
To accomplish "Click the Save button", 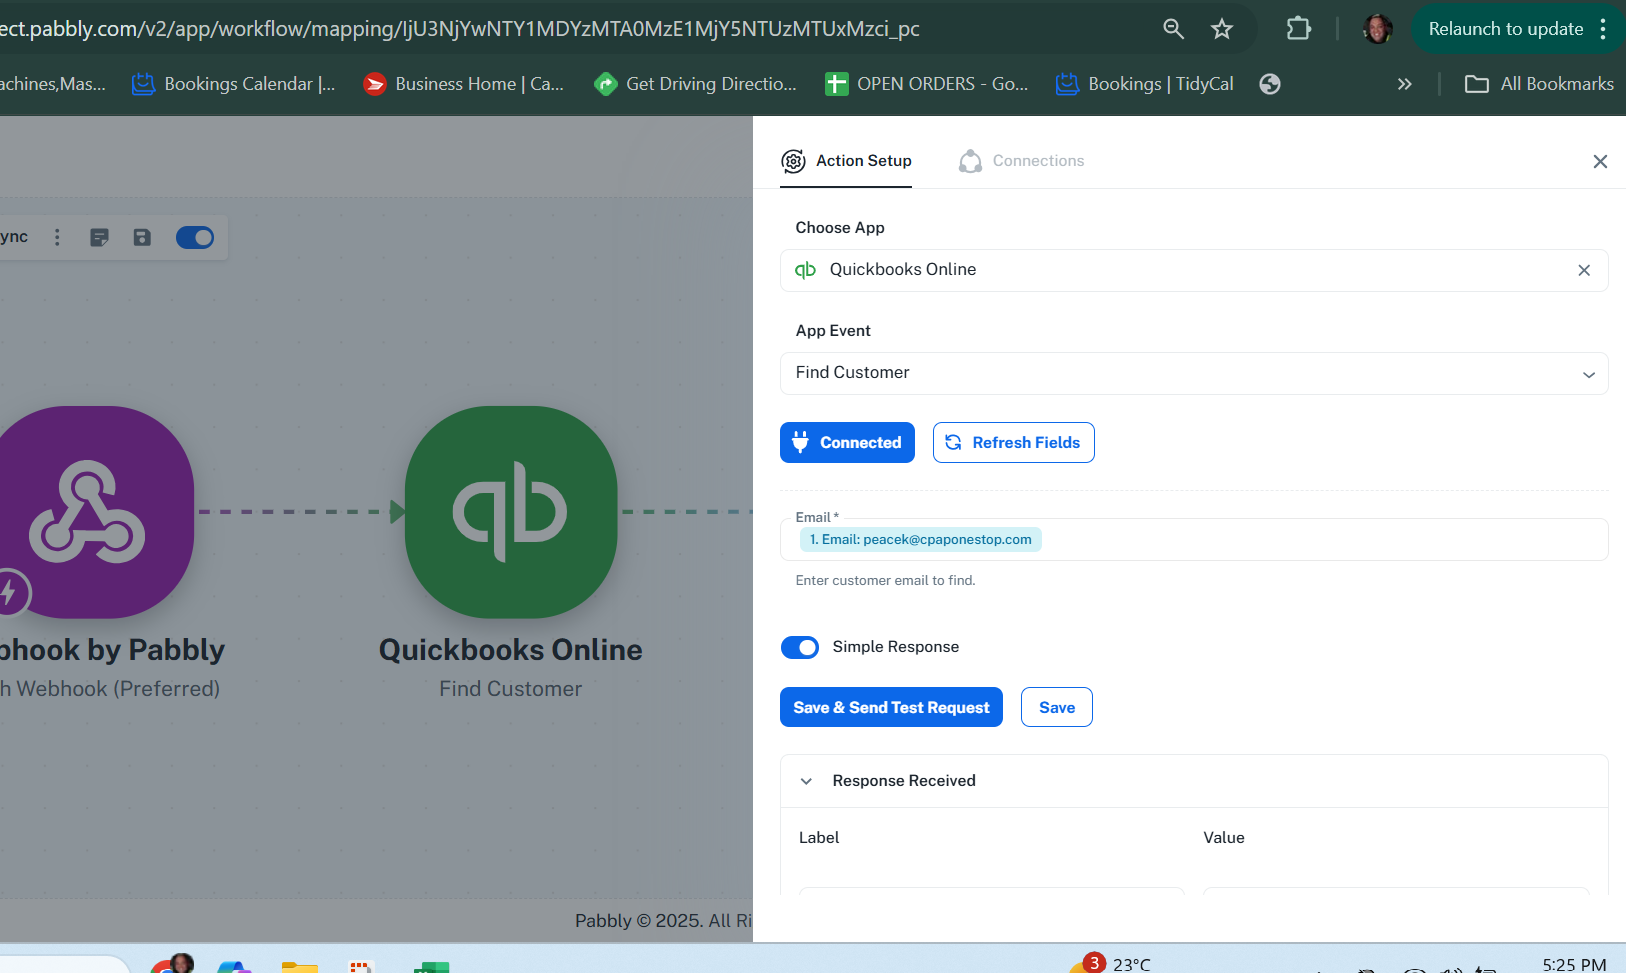I will coord(1057,707).
